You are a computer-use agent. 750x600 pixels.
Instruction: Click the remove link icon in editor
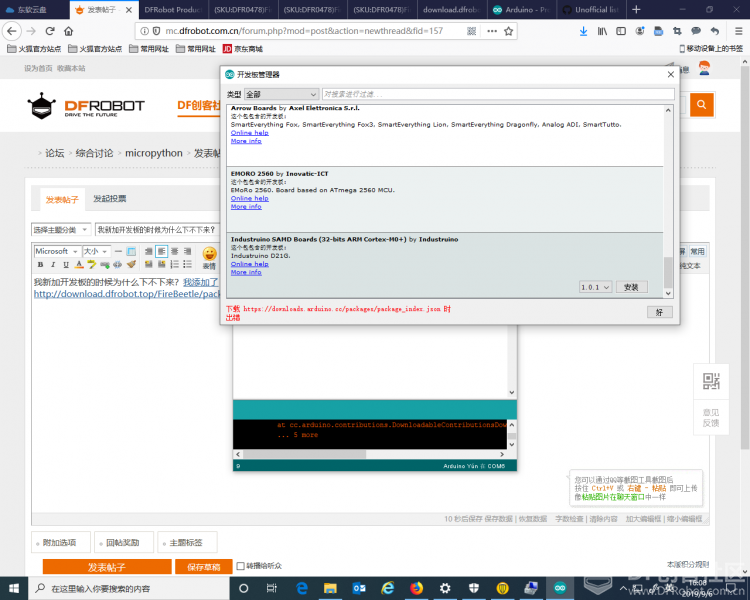(118, 265)
